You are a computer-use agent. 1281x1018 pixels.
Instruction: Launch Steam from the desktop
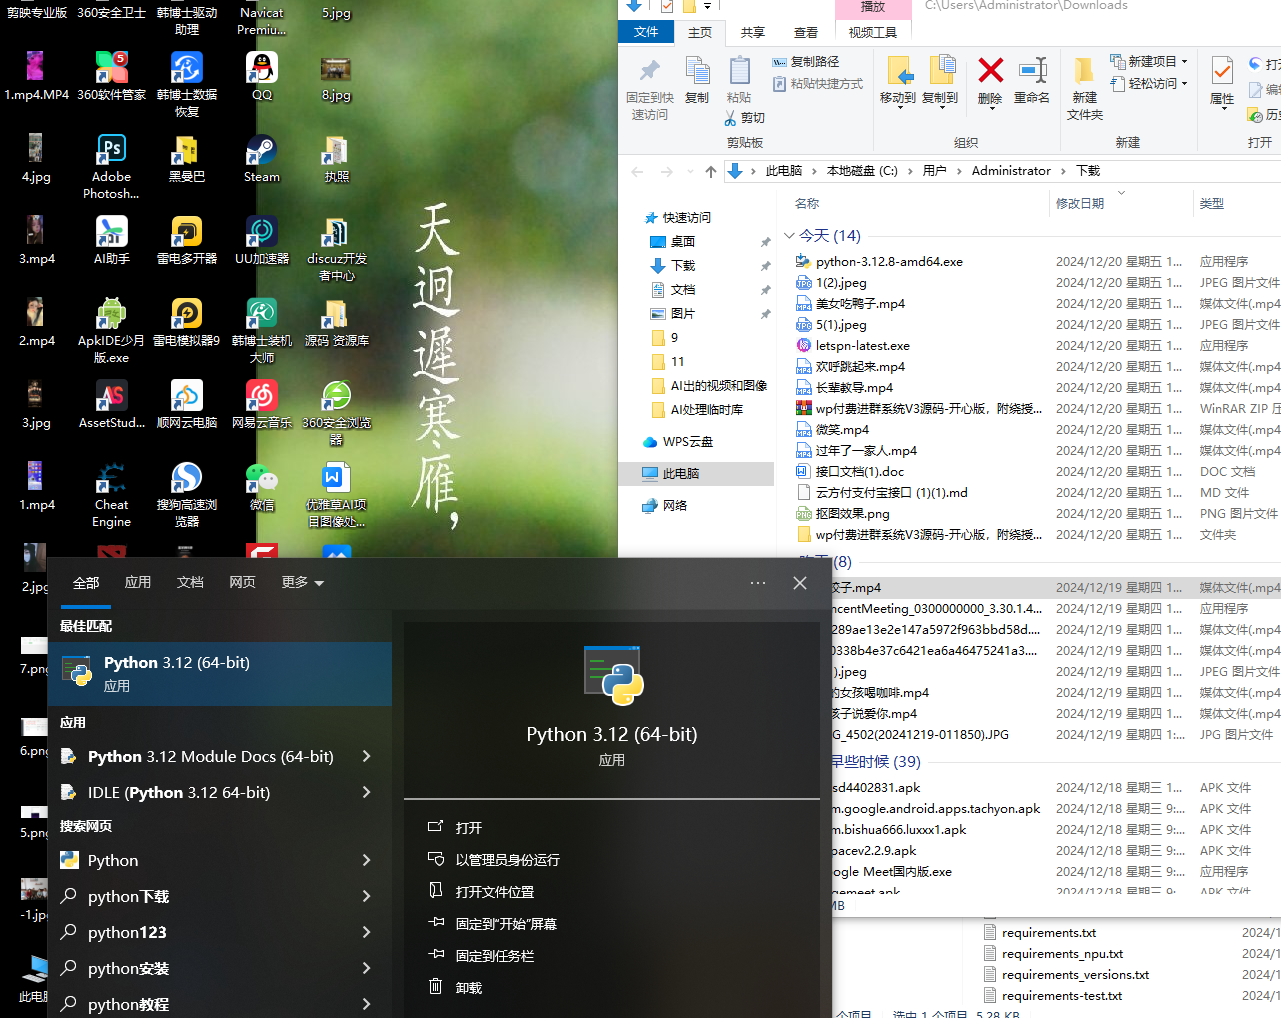262,158
